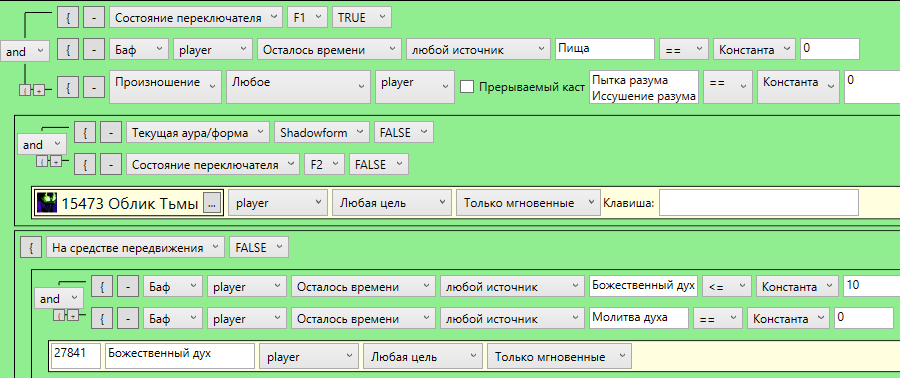Open Константа dropdown on the Молитва духа row
This screenshot has height=378, width=900.
789,318
